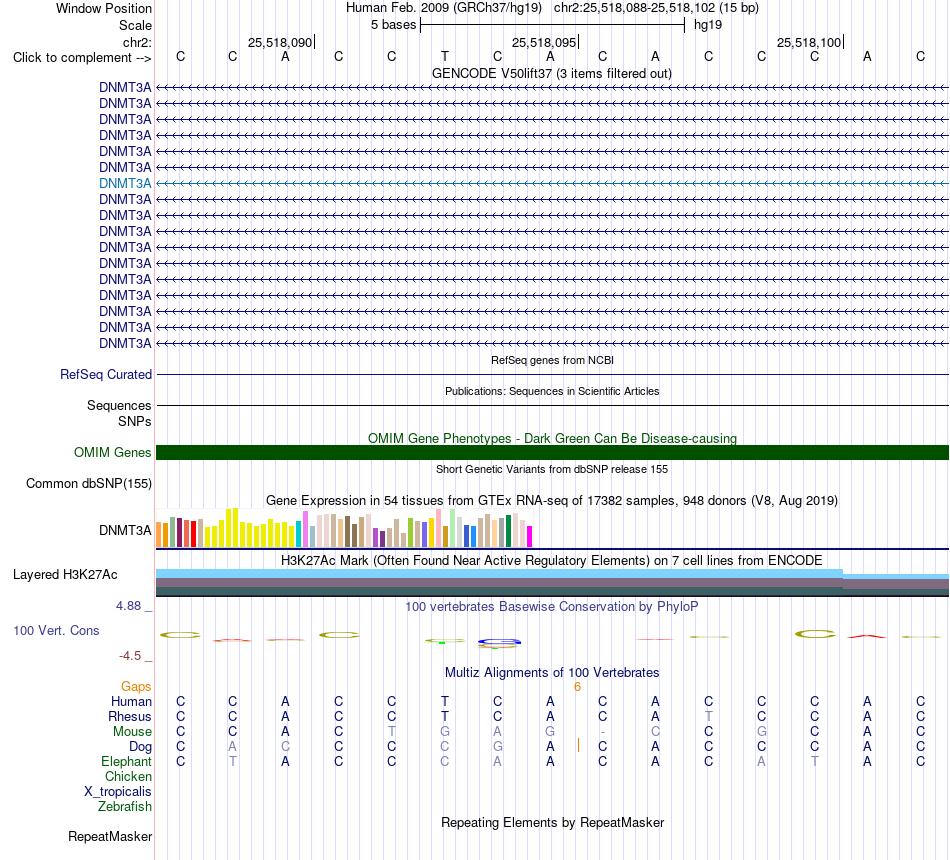Open "Short Genetic Variants from dbSNP release 155" title

552,469
